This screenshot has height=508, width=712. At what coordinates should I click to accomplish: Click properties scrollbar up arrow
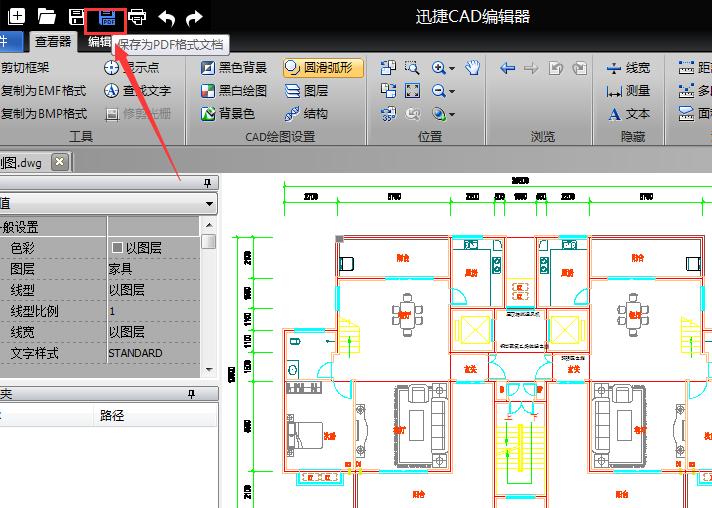click(x=208, y=225)
